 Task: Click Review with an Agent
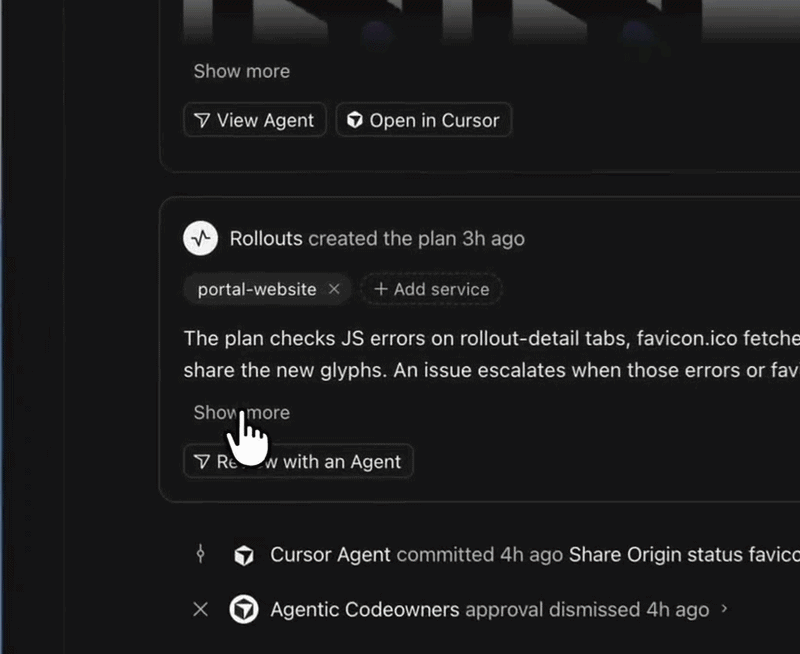coord(298,461)
